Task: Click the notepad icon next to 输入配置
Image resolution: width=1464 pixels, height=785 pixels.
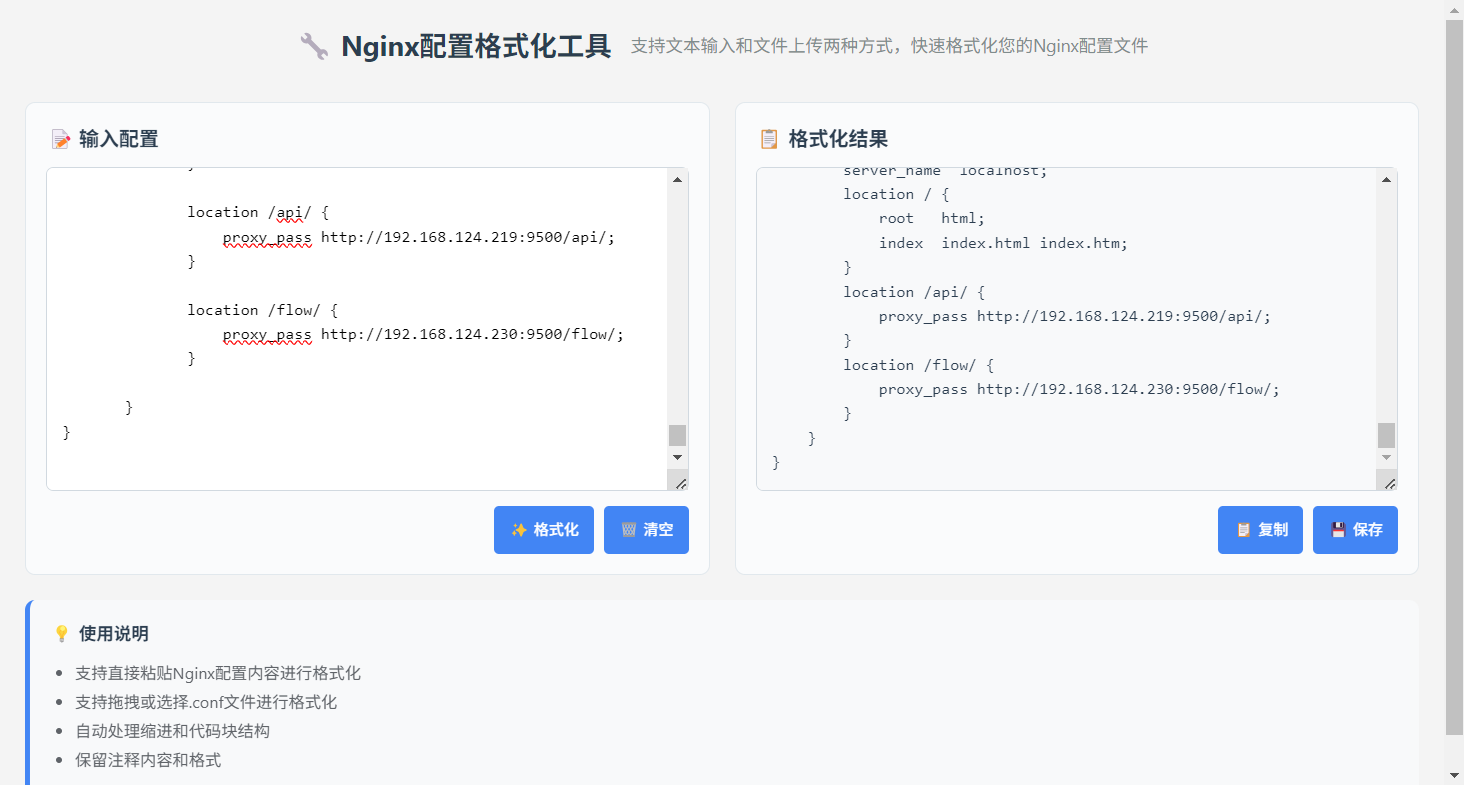Action: pos(60,139)
